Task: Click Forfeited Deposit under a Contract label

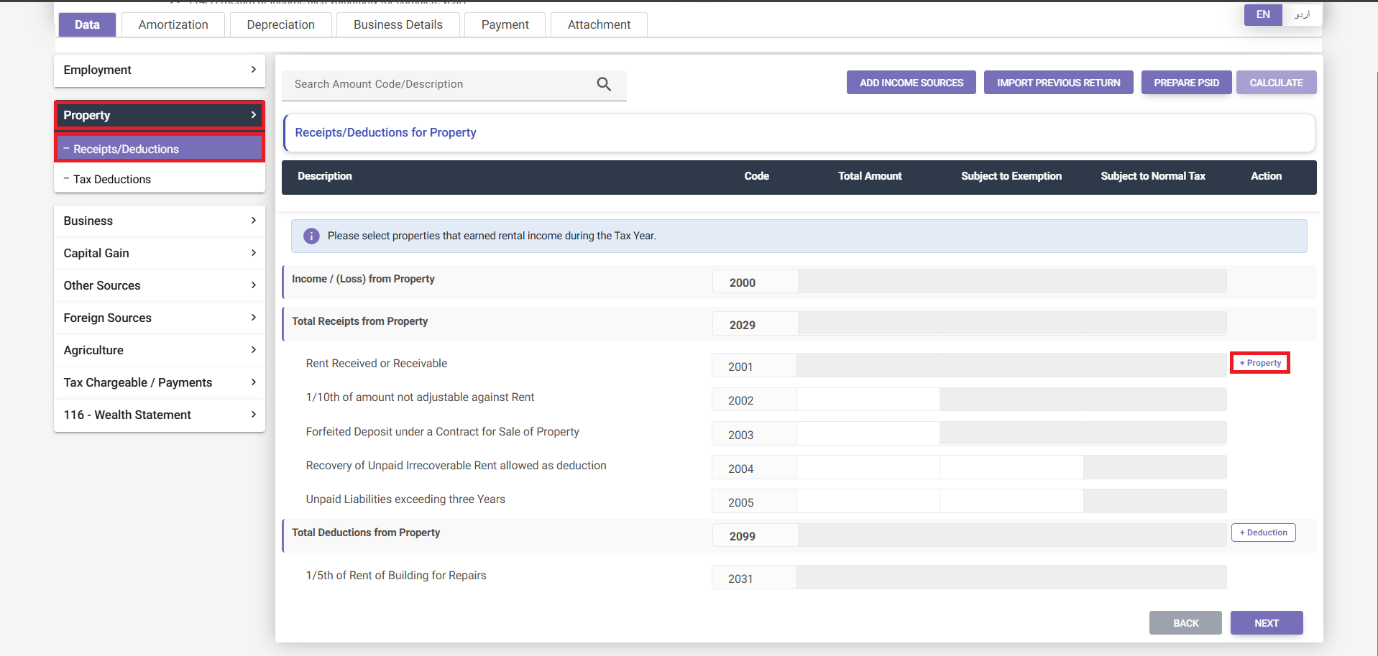Action: [x=443, y=432]
